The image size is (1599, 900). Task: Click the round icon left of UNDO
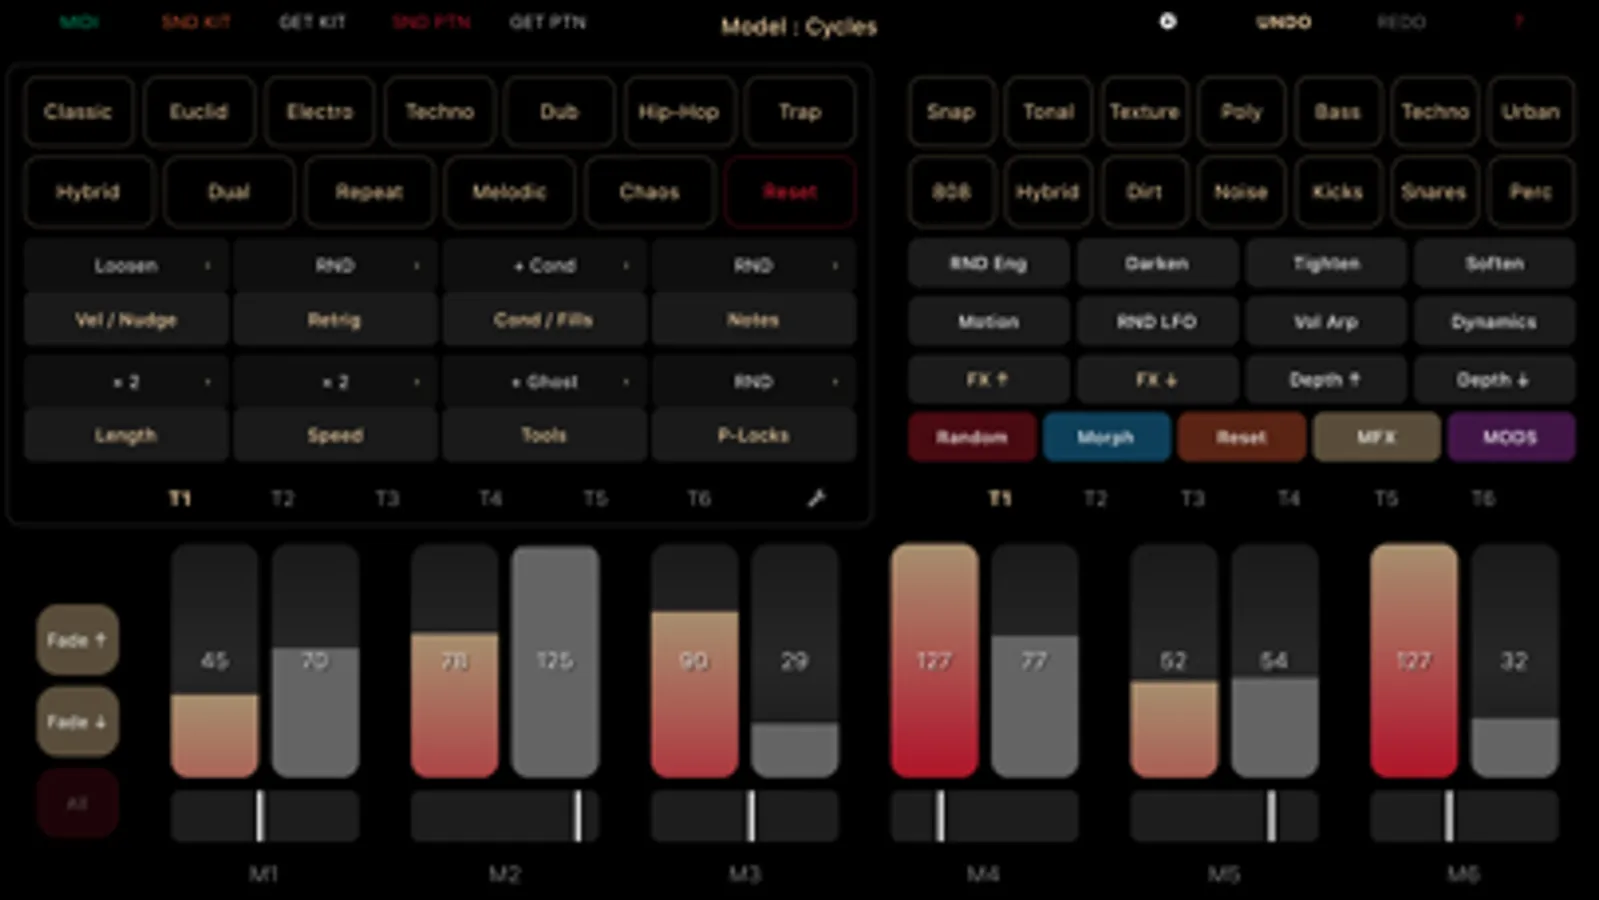pyautogui.click(x=1167, y=21)
